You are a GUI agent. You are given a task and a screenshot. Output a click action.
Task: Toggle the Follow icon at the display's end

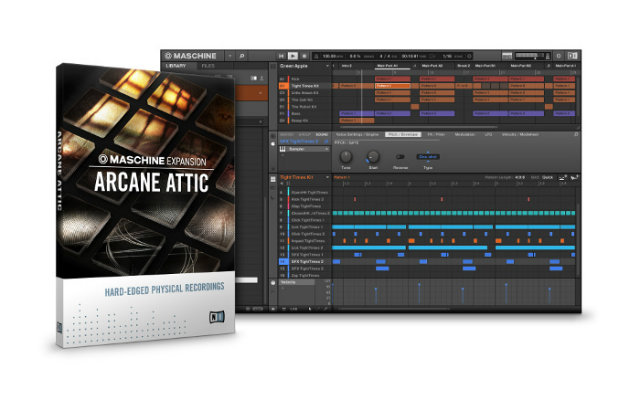point(469,56)
